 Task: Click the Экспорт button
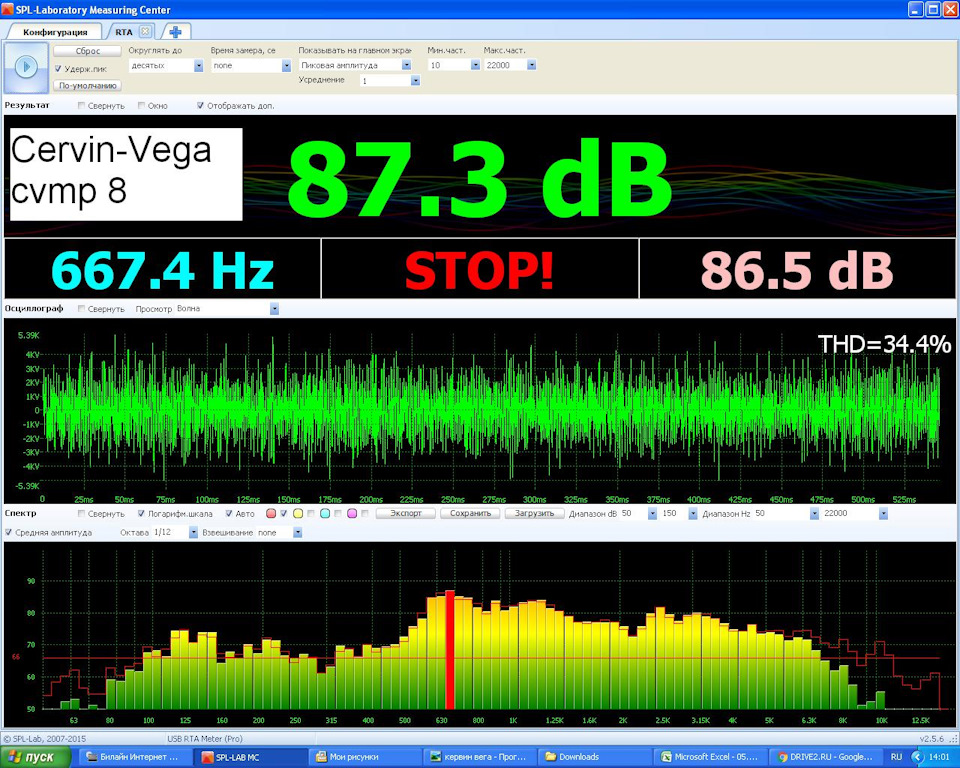coord(406,513)
